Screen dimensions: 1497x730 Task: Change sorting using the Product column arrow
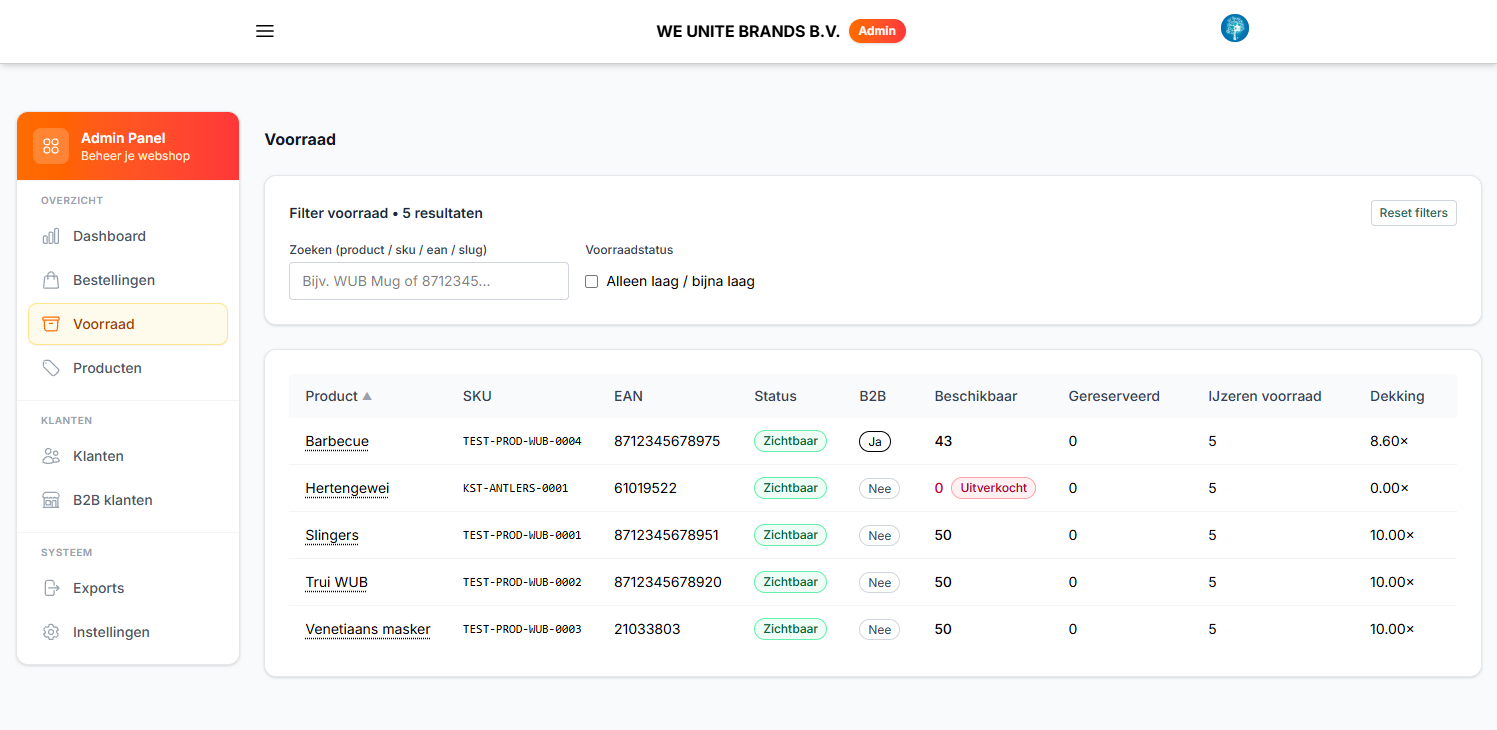pyautogui.click(x=367, y=396)
